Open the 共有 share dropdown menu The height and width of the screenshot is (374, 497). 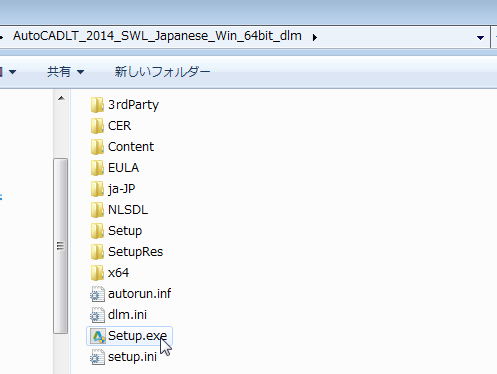65,72
